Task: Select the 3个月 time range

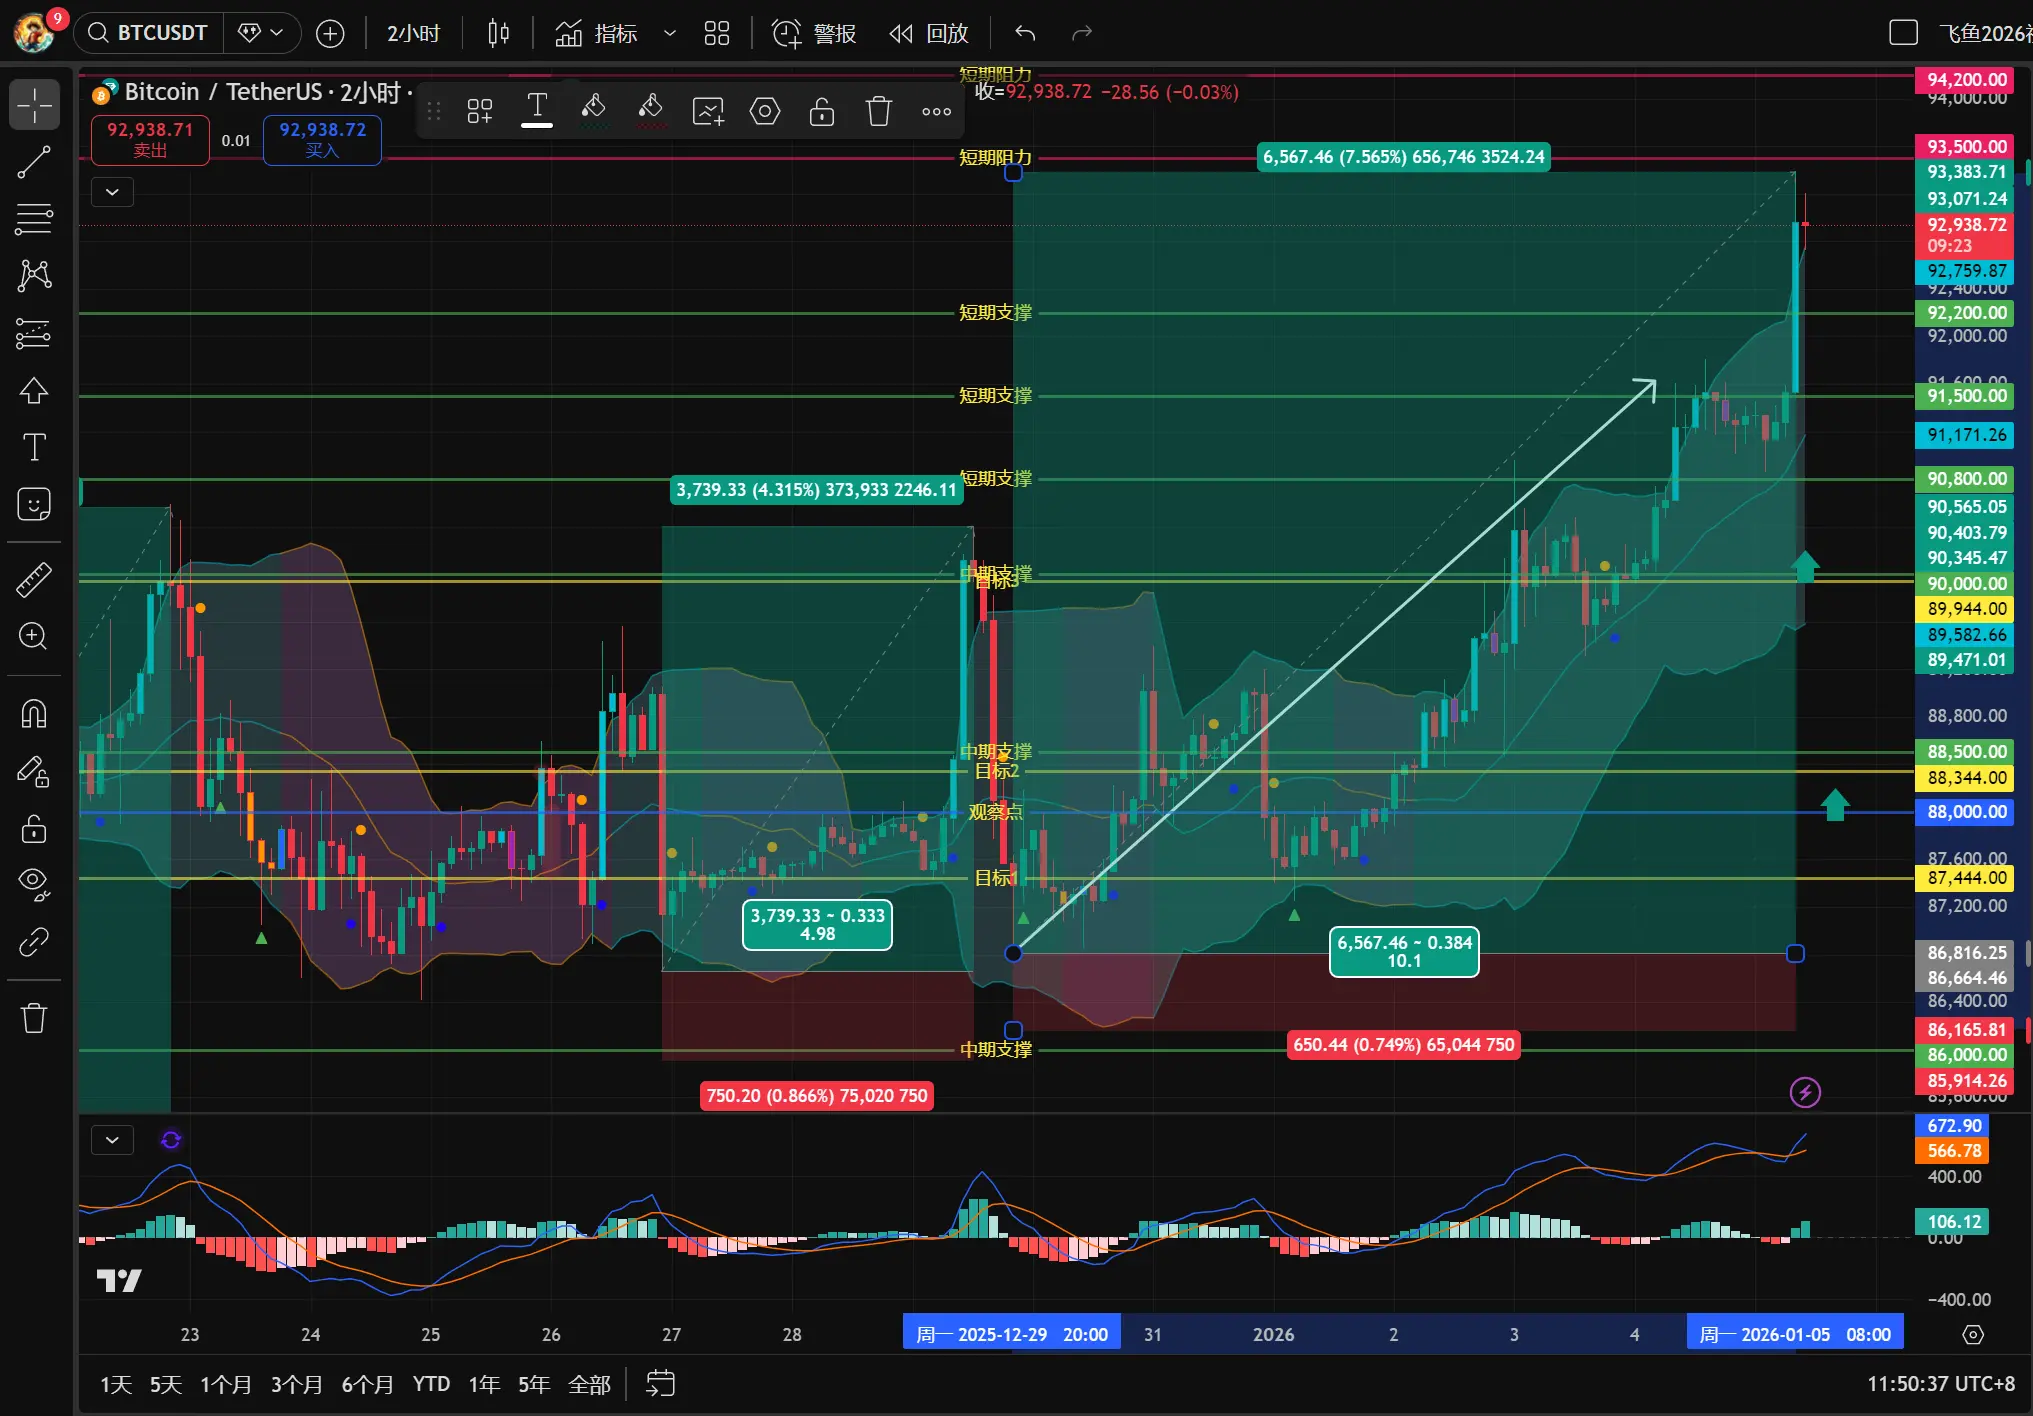Action: tap(296, 1384)
